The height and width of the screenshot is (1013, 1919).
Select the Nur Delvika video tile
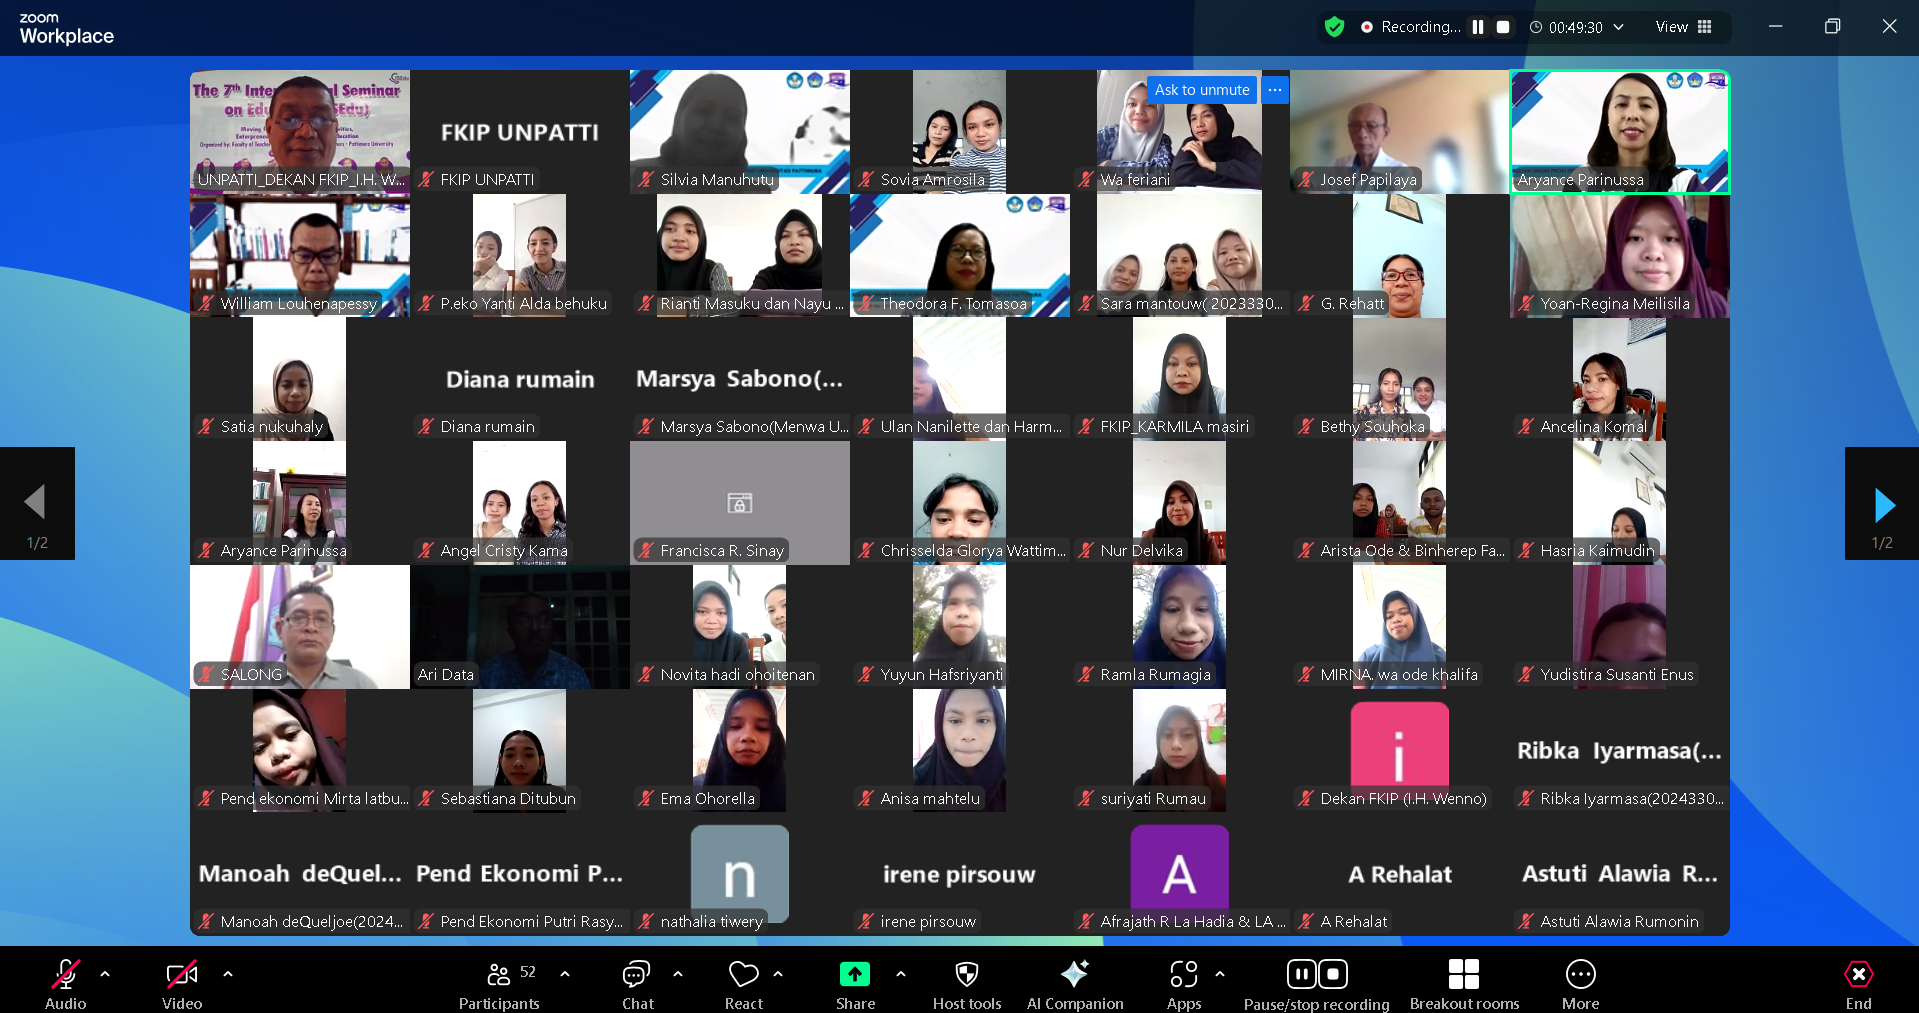point(1180,503)
